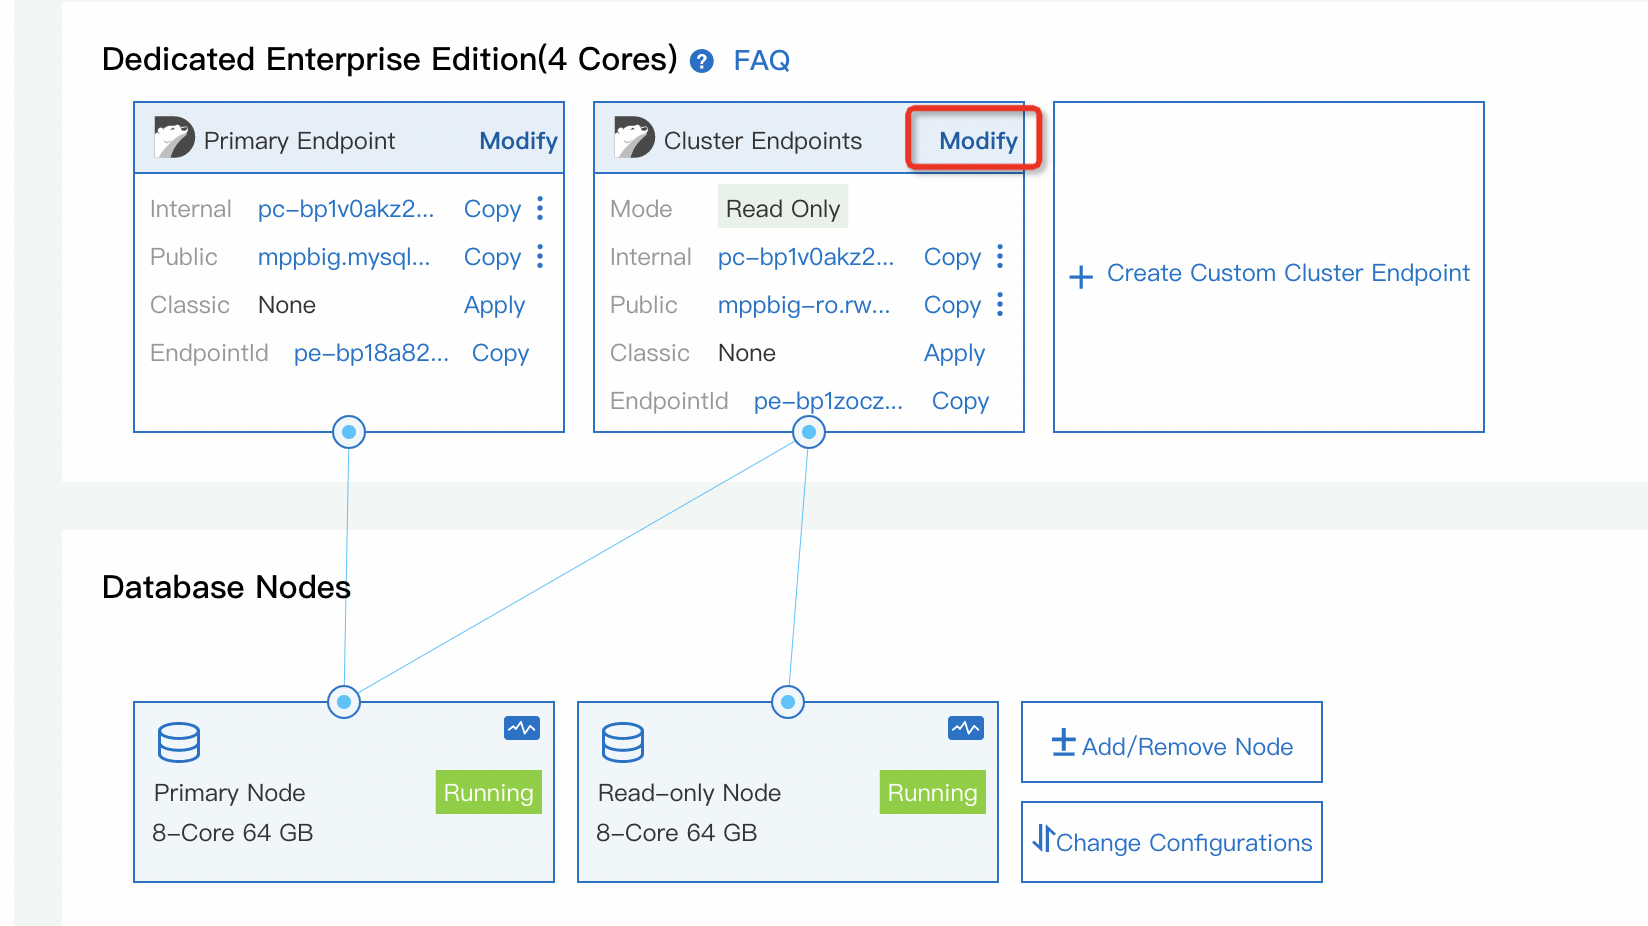Open the monitoring chart icon on Primary Node

pos(521,729)
